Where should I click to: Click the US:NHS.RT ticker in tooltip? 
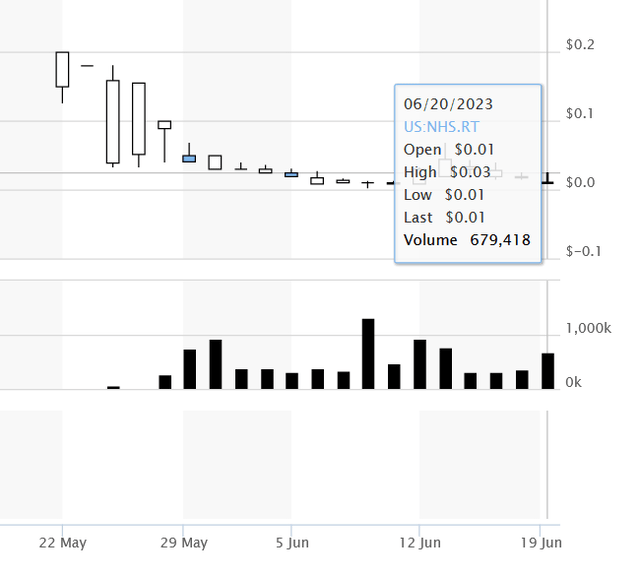click(x=442, y=127)
